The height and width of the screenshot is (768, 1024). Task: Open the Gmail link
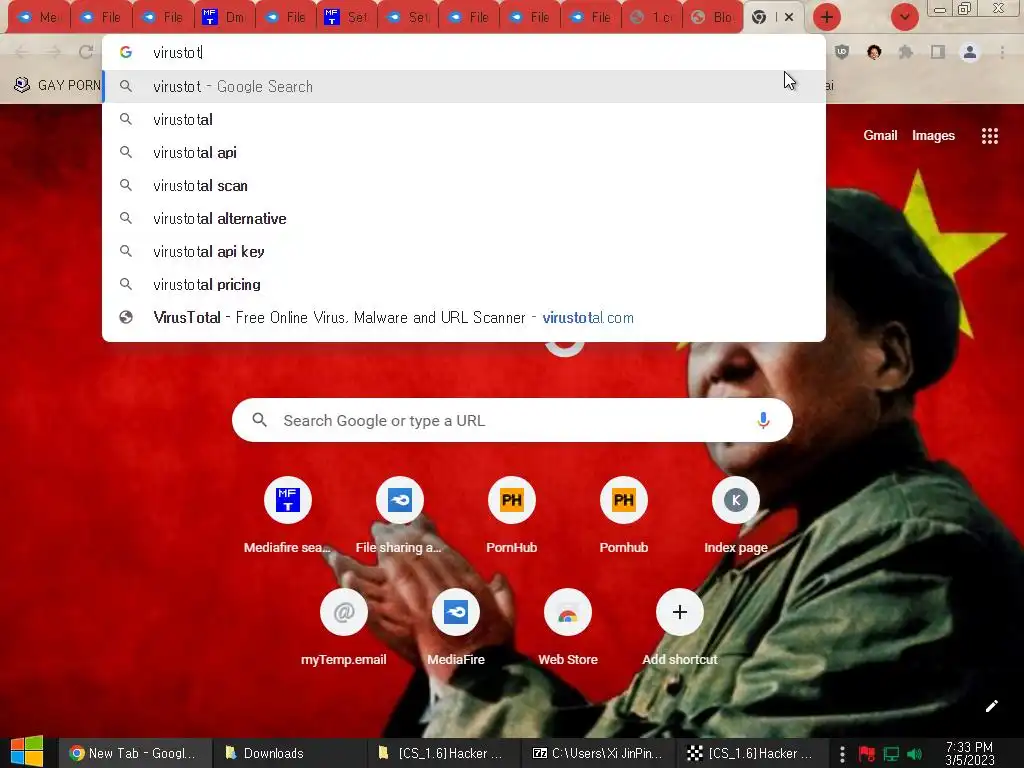(x=880, y=136)
